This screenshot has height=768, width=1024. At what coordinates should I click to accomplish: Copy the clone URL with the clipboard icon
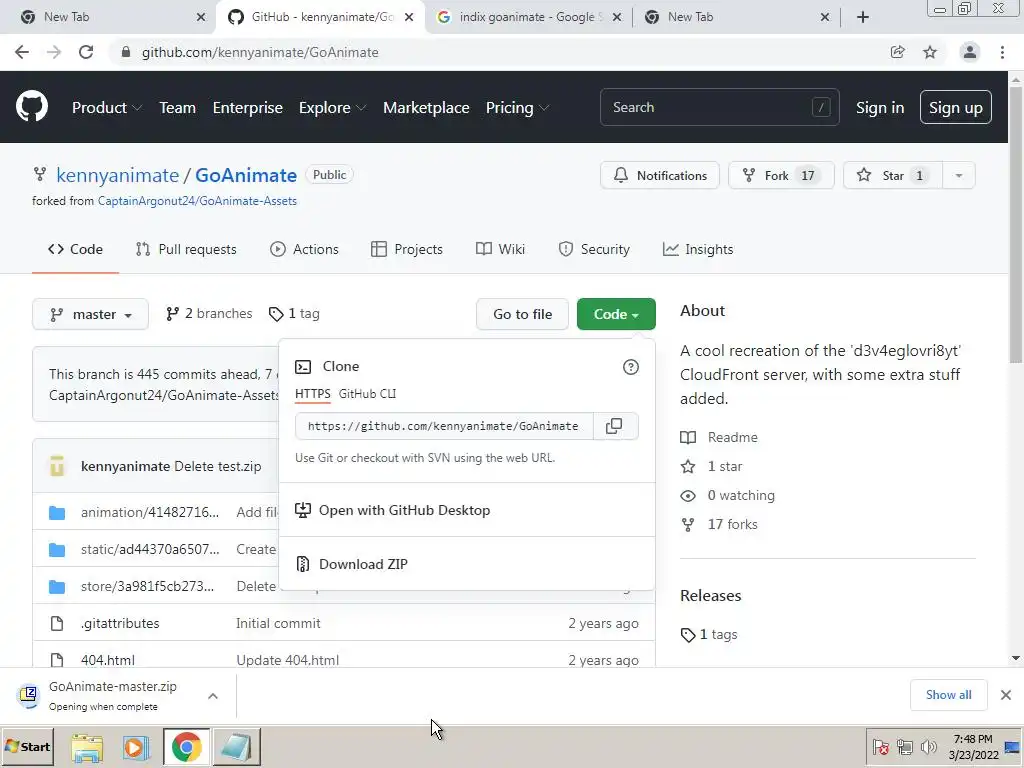614,426
